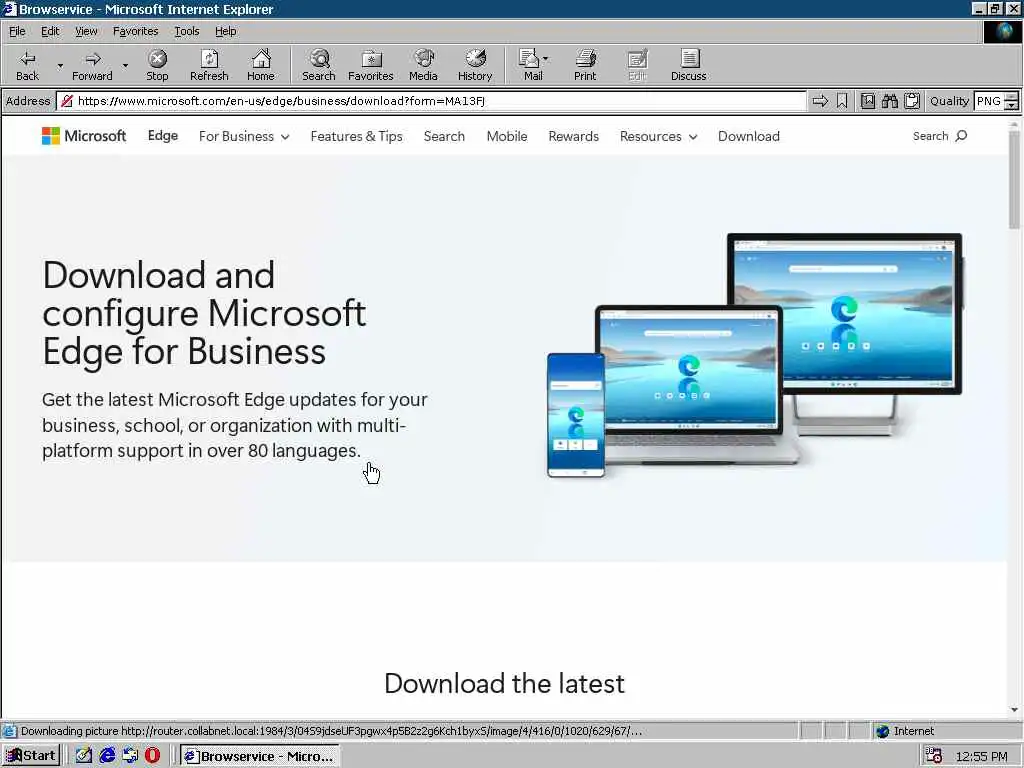Expand the For Business menu
Screen dimensions: 1024x768
click(x=244, y=136)
